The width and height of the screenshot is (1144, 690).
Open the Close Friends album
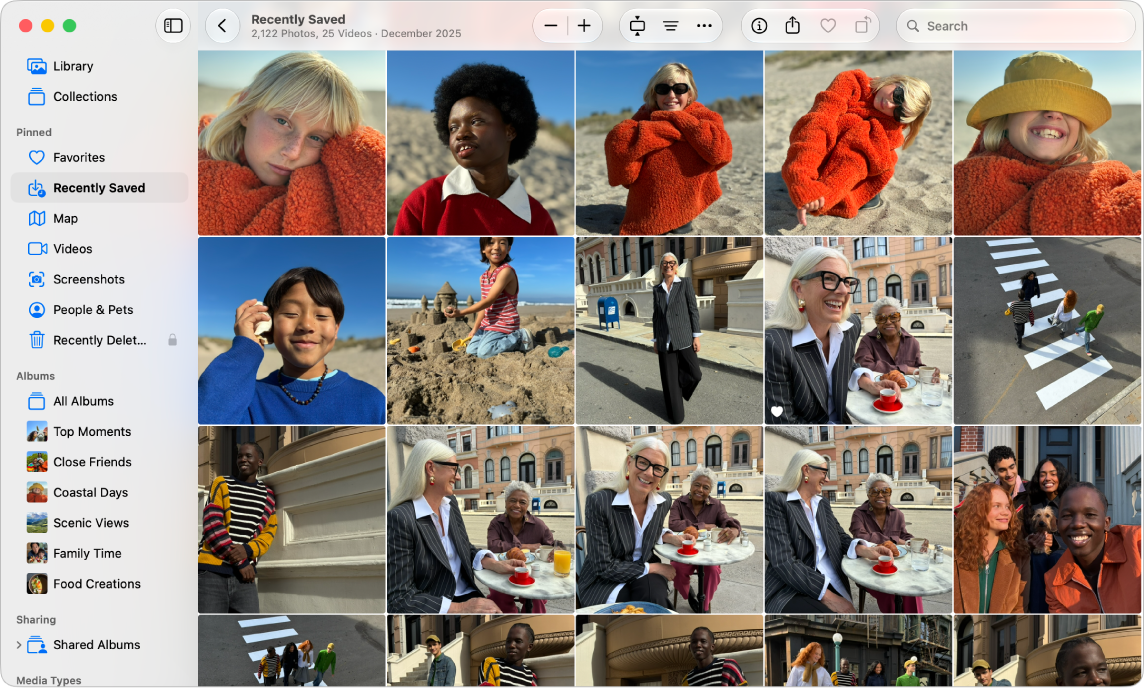(x=99, y=462)
